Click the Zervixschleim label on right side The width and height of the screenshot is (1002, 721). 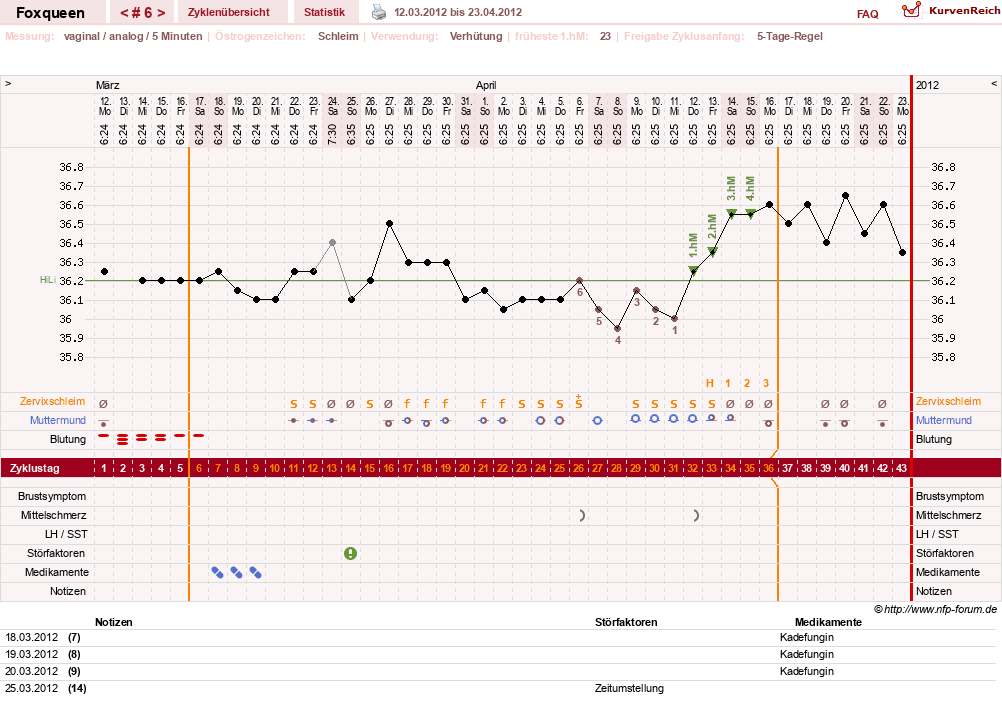click(x=948, y=401)
